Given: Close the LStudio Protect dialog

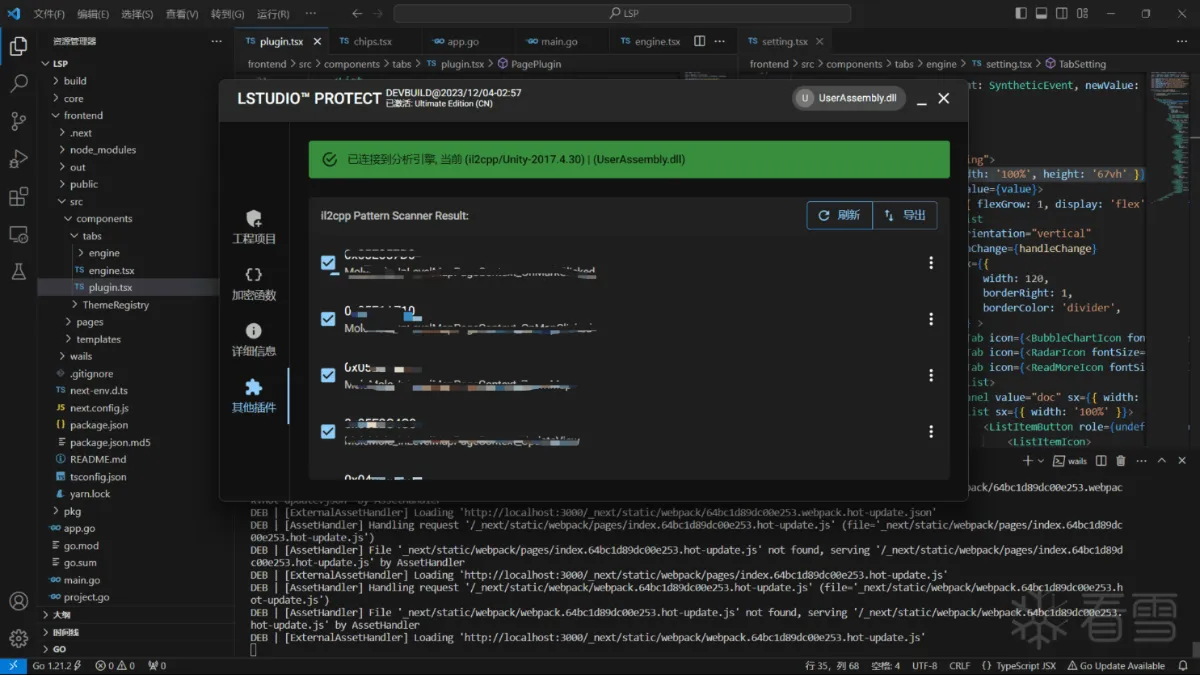Looking at the screenshot, I should click(943, 98).
